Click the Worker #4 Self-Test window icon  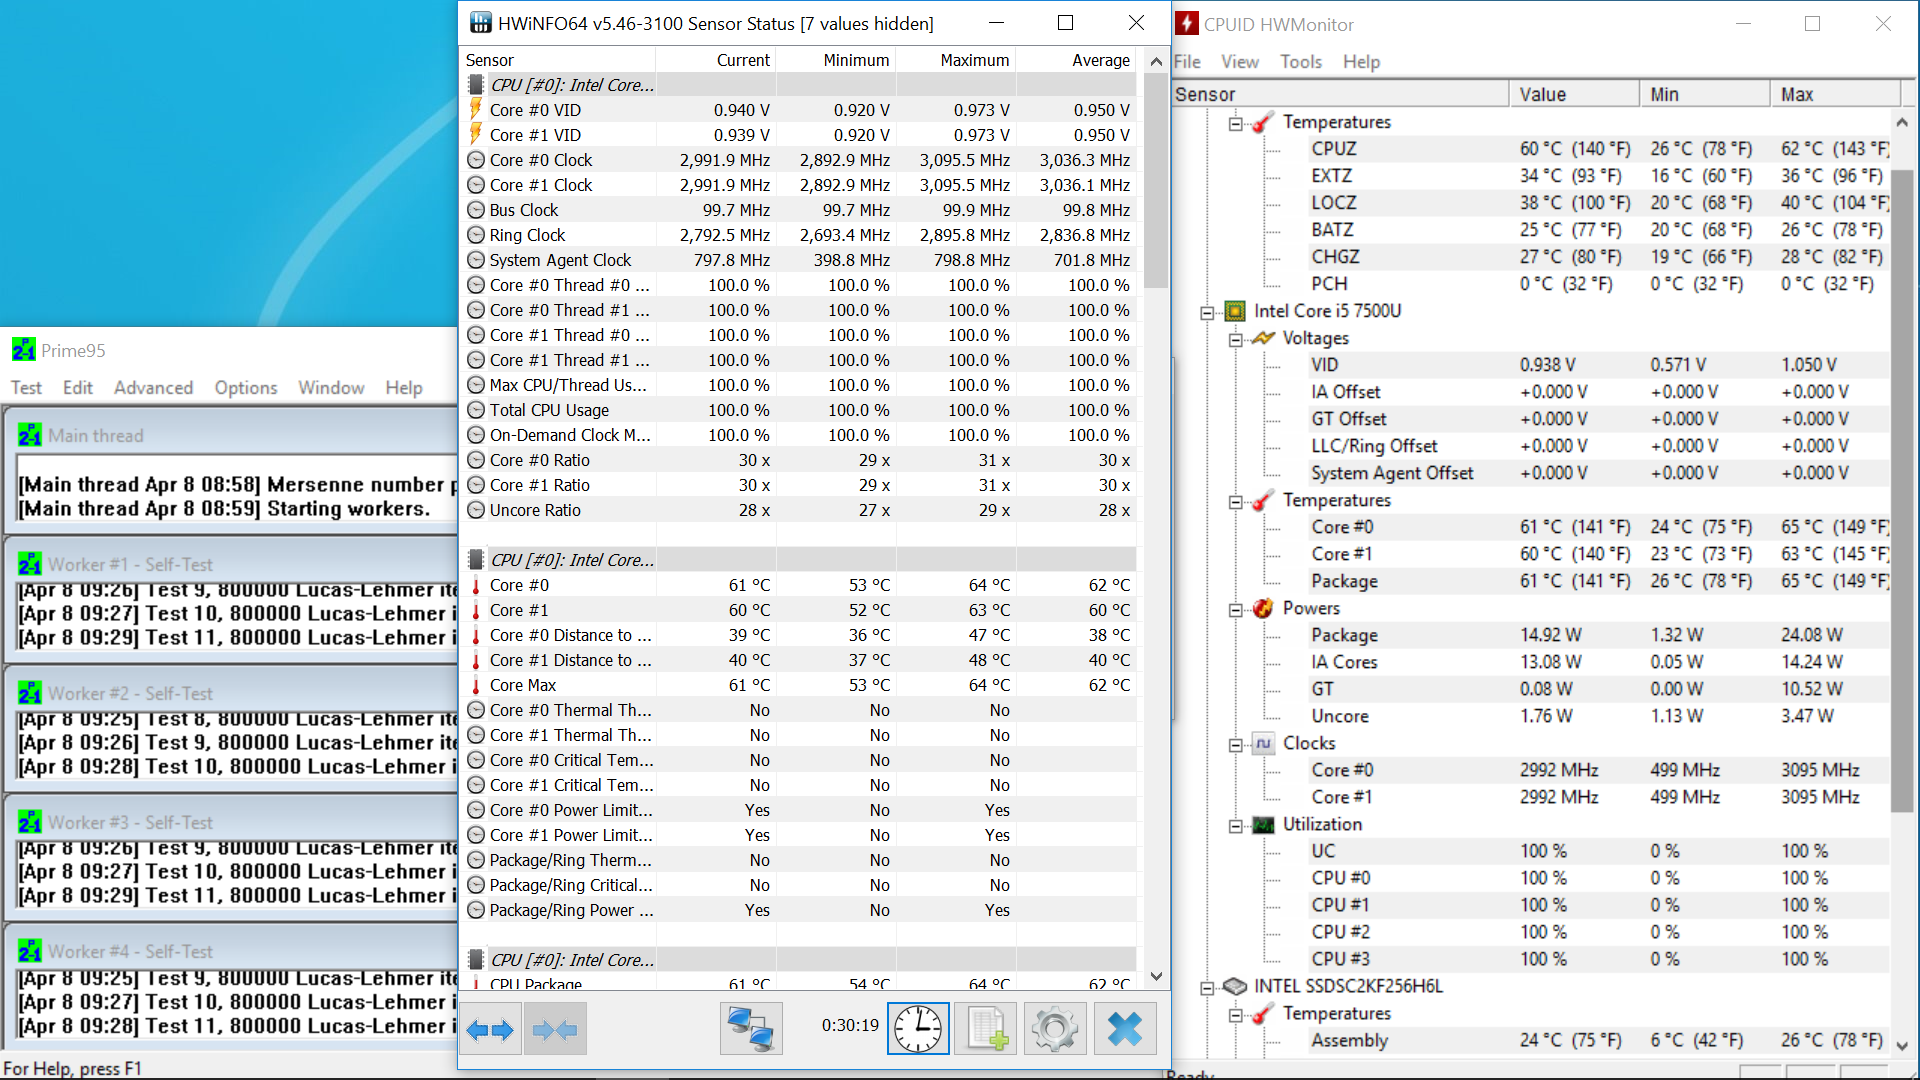pyautogui.click(x=30, y=951)
